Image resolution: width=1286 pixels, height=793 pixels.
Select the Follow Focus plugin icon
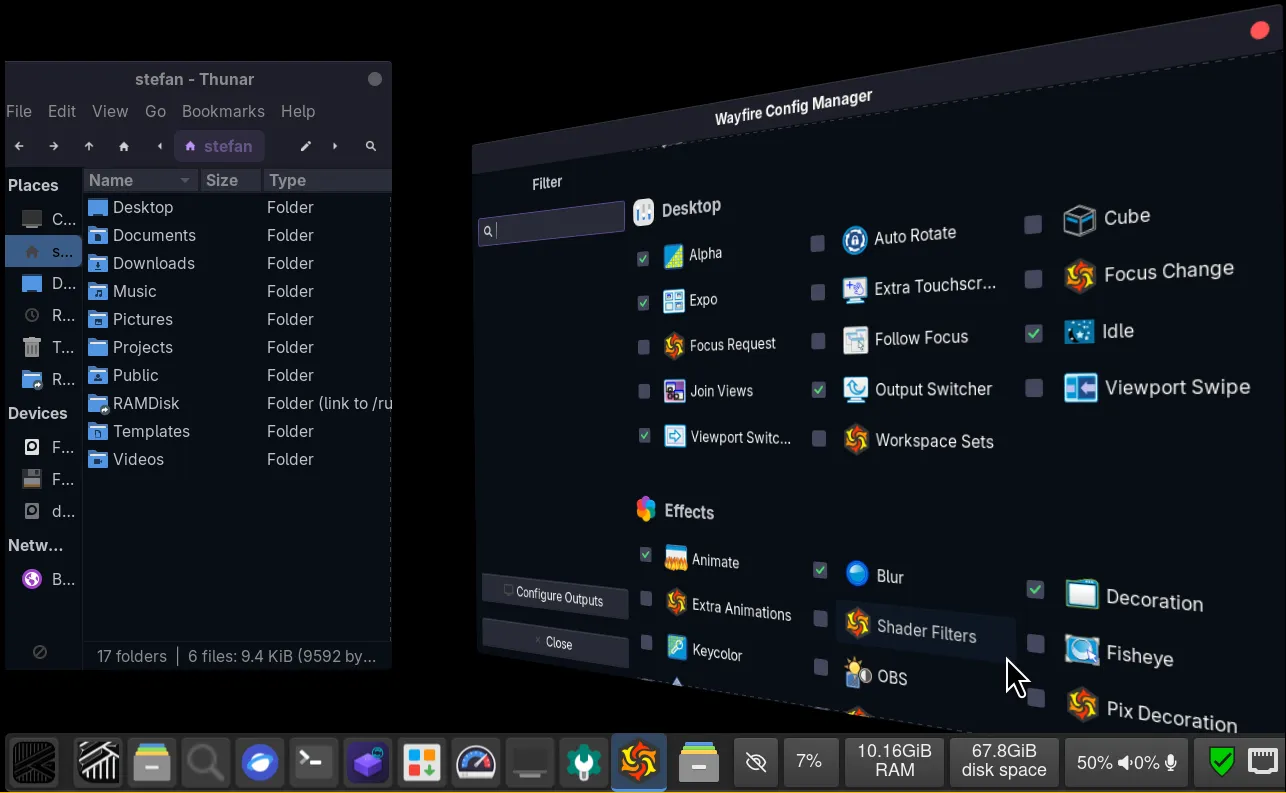[855, 340]
